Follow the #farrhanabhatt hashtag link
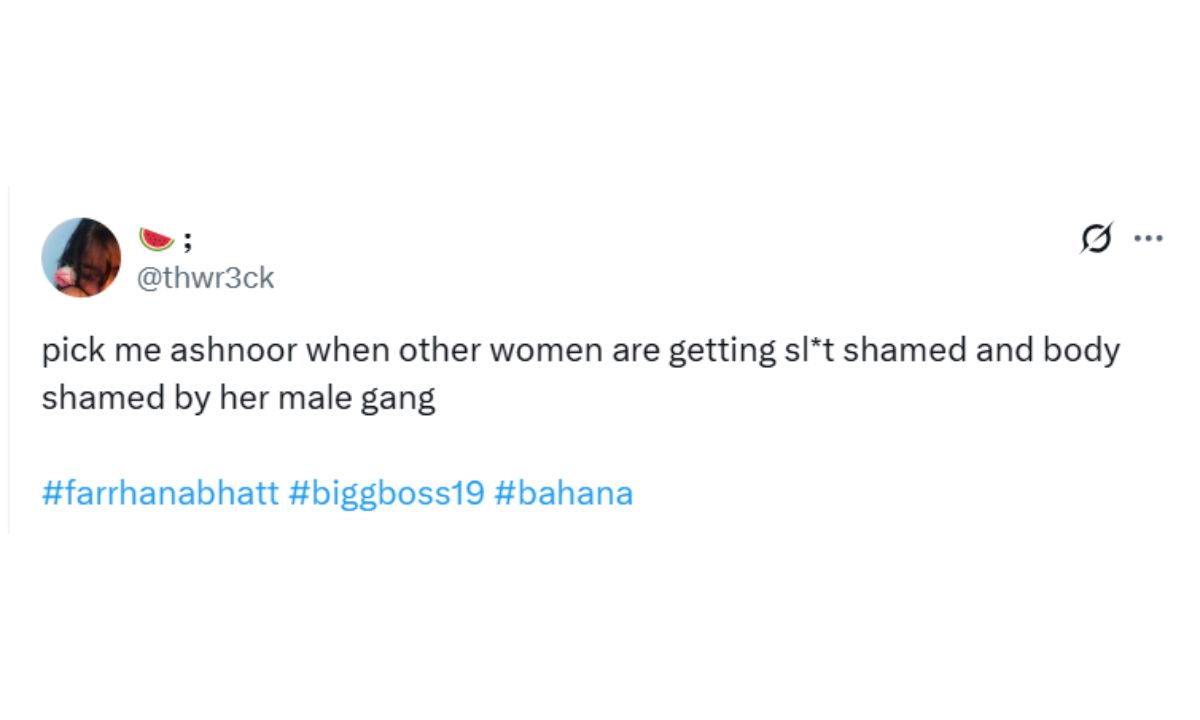Image resolution: width=1200 pixels, height=720 pixels. 160,494
